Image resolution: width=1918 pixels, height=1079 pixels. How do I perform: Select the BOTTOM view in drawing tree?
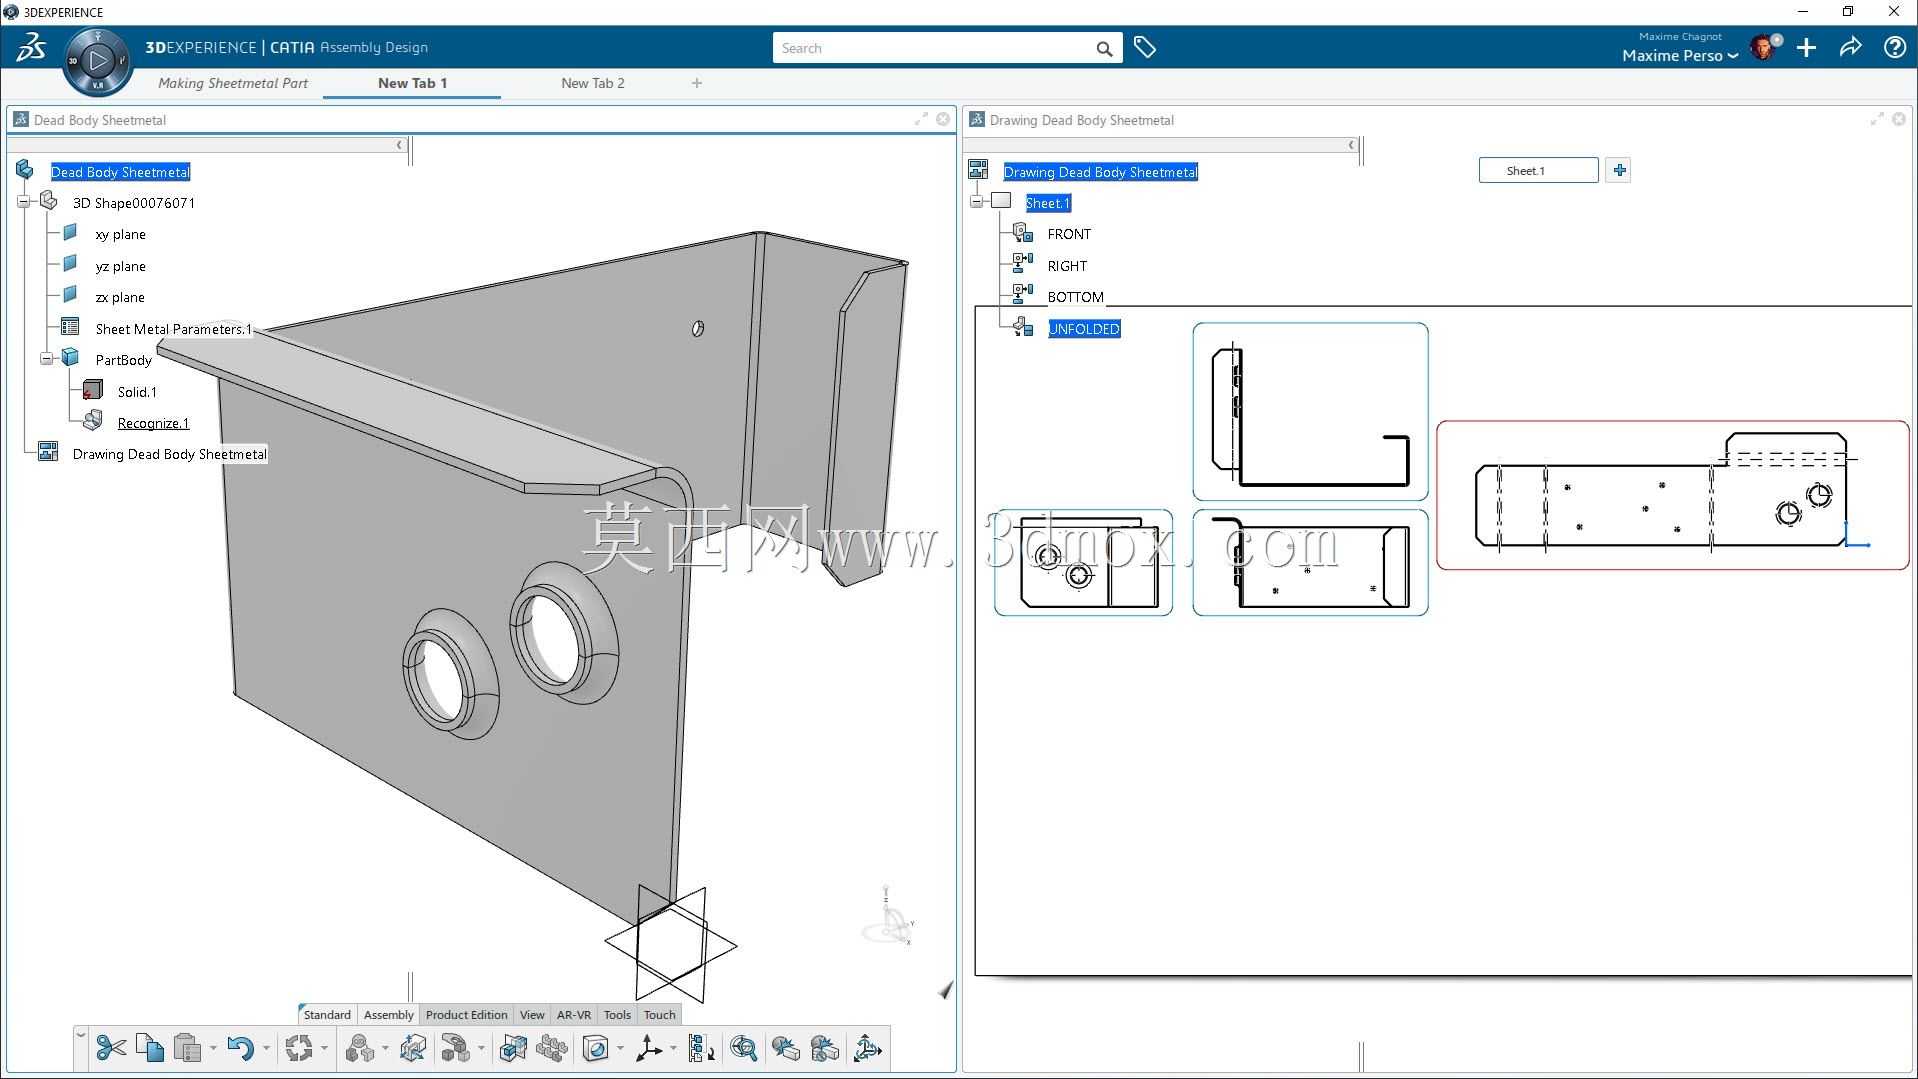point(1076,297)
